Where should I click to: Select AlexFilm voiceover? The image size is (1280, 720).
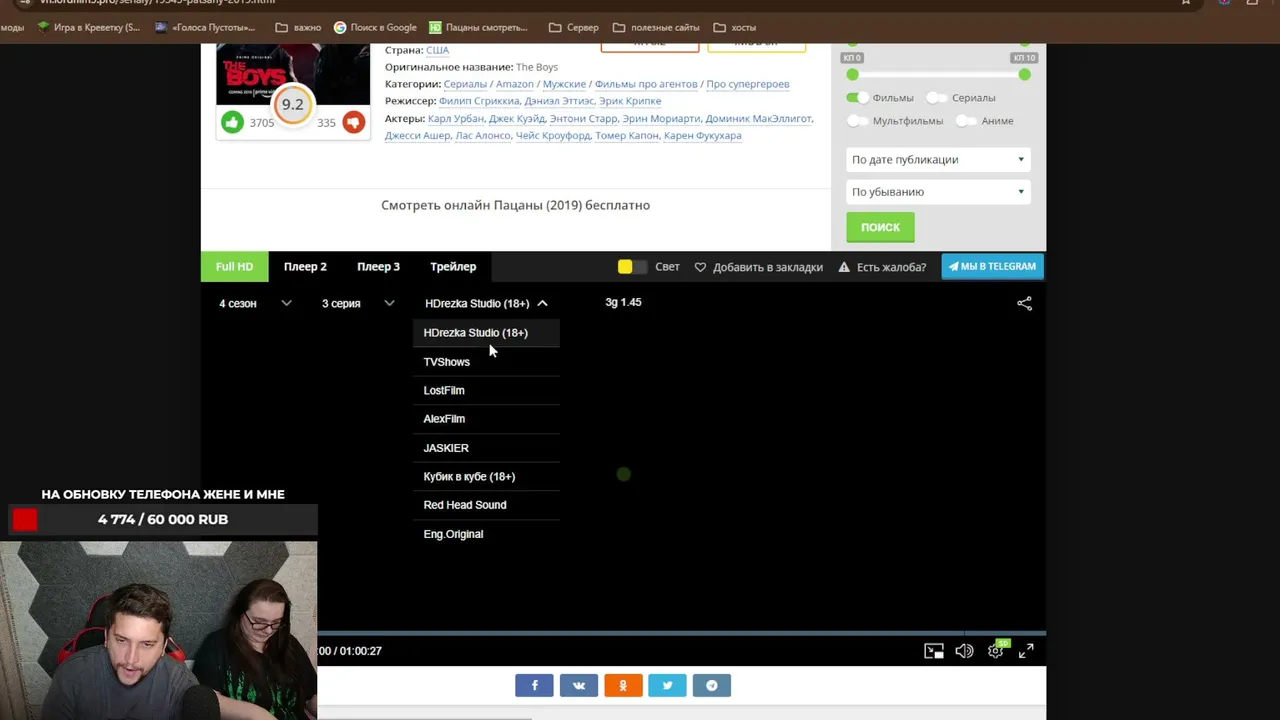tap(486, 419)
